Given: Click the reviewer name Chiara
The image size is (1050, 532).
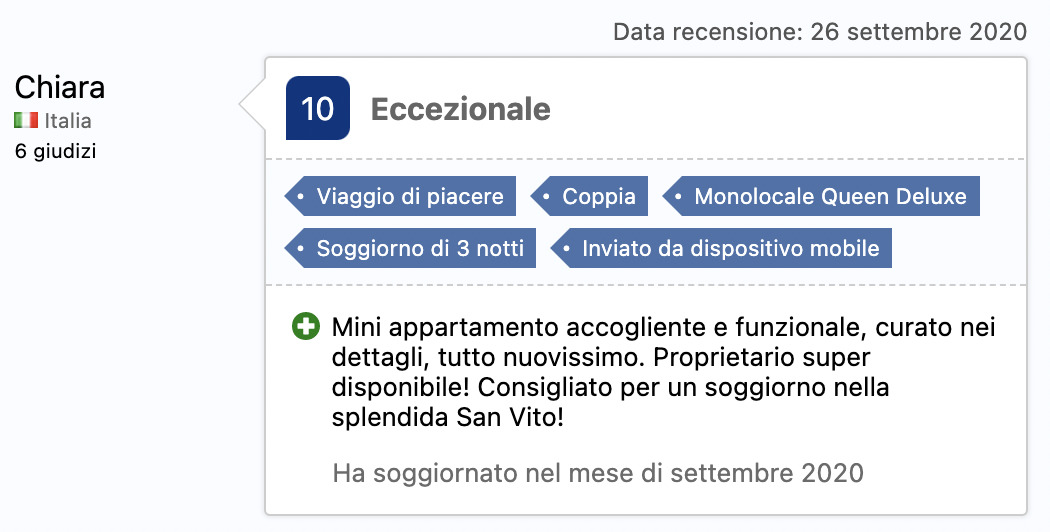Looking at the screenshot, I should tap(60, 88).
